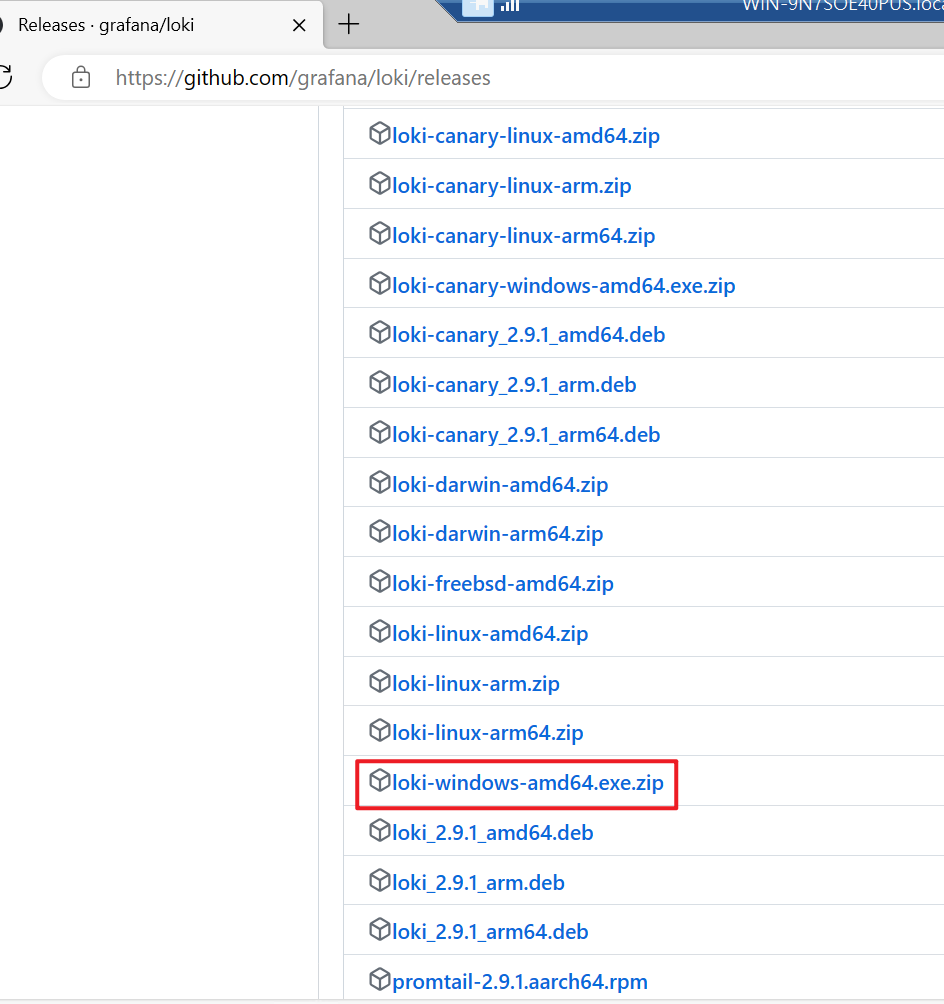Download loki-freebsd-amd64.zip
944x1004 pixels.
[x=503, y=585]
